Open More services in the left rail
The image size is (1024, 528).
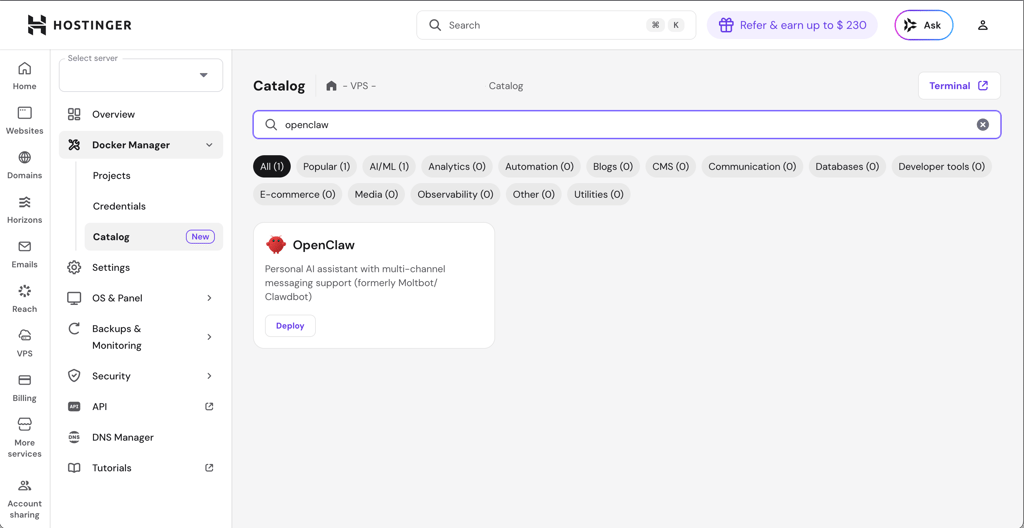click(25, 437)
